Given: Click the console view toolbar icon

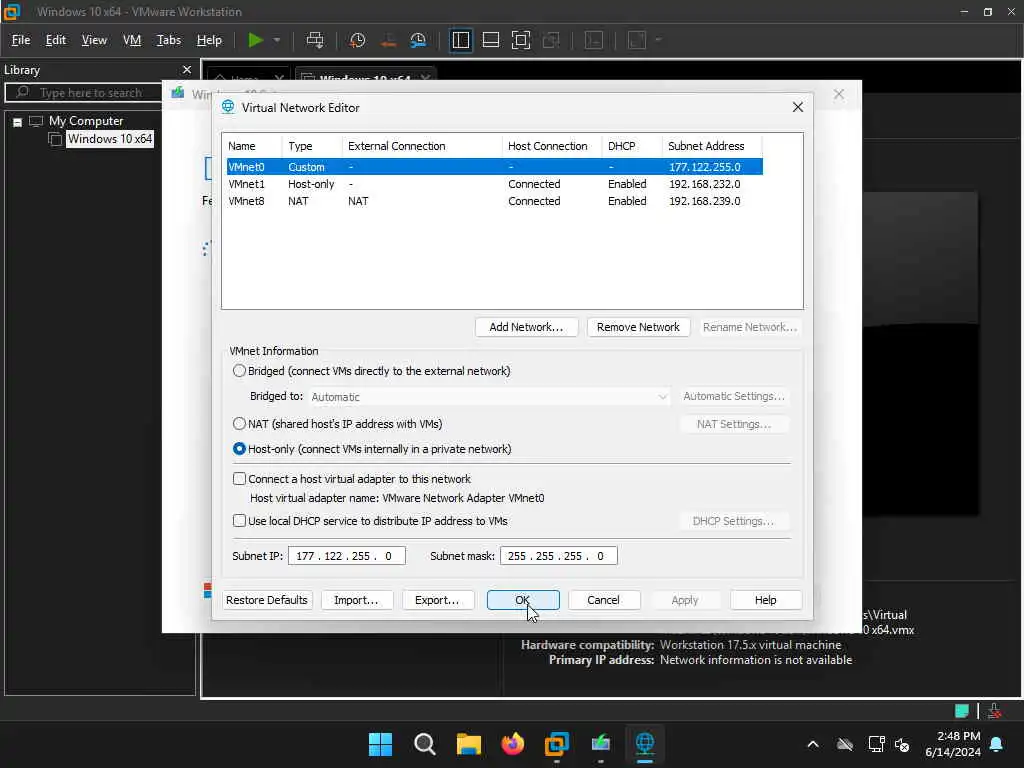Looking at the screenshot, I should (594, 40).
